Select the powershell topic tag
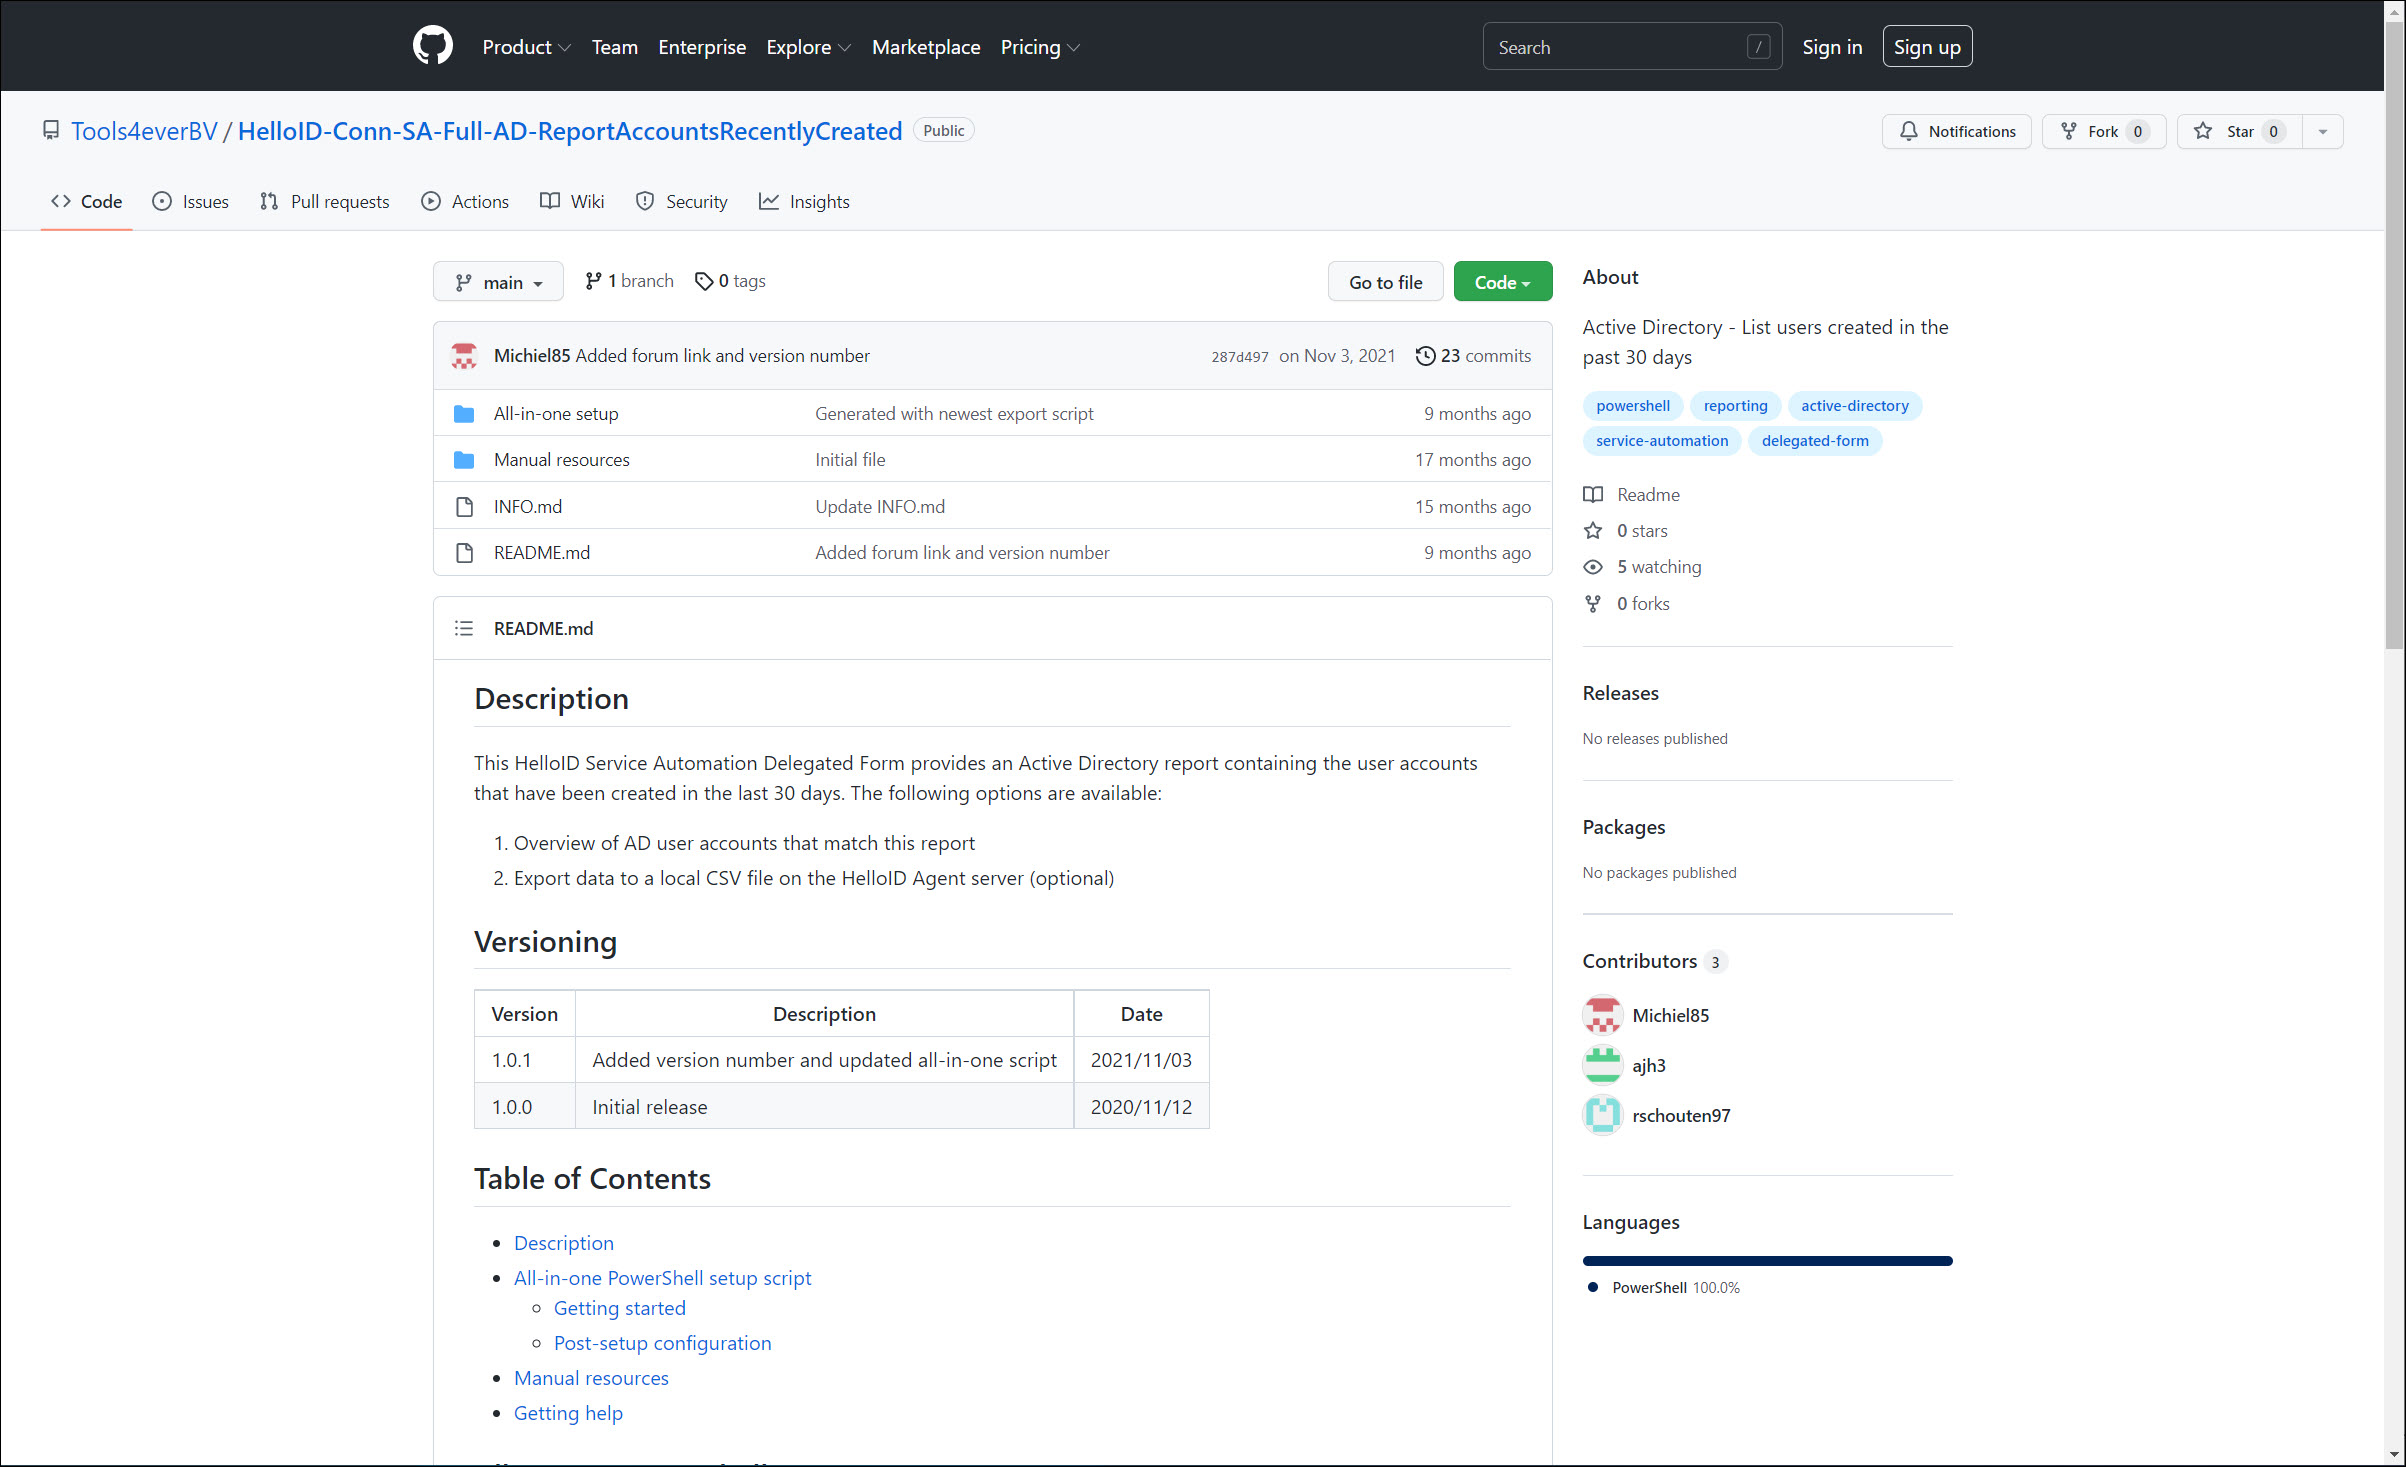 [1632, 405]
